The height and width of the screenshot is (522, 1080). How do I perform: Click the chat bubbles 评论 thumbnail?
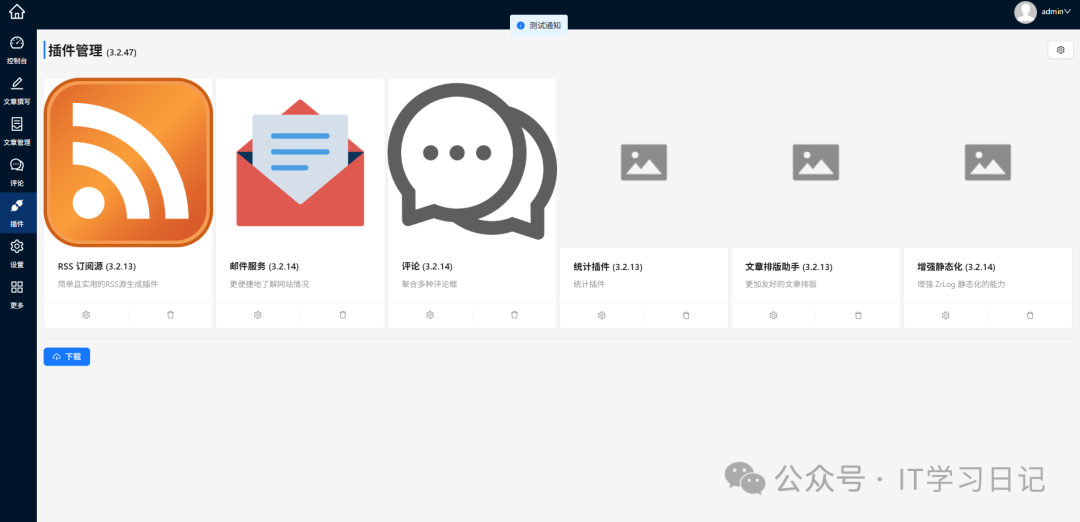click(x=472, y=163)
